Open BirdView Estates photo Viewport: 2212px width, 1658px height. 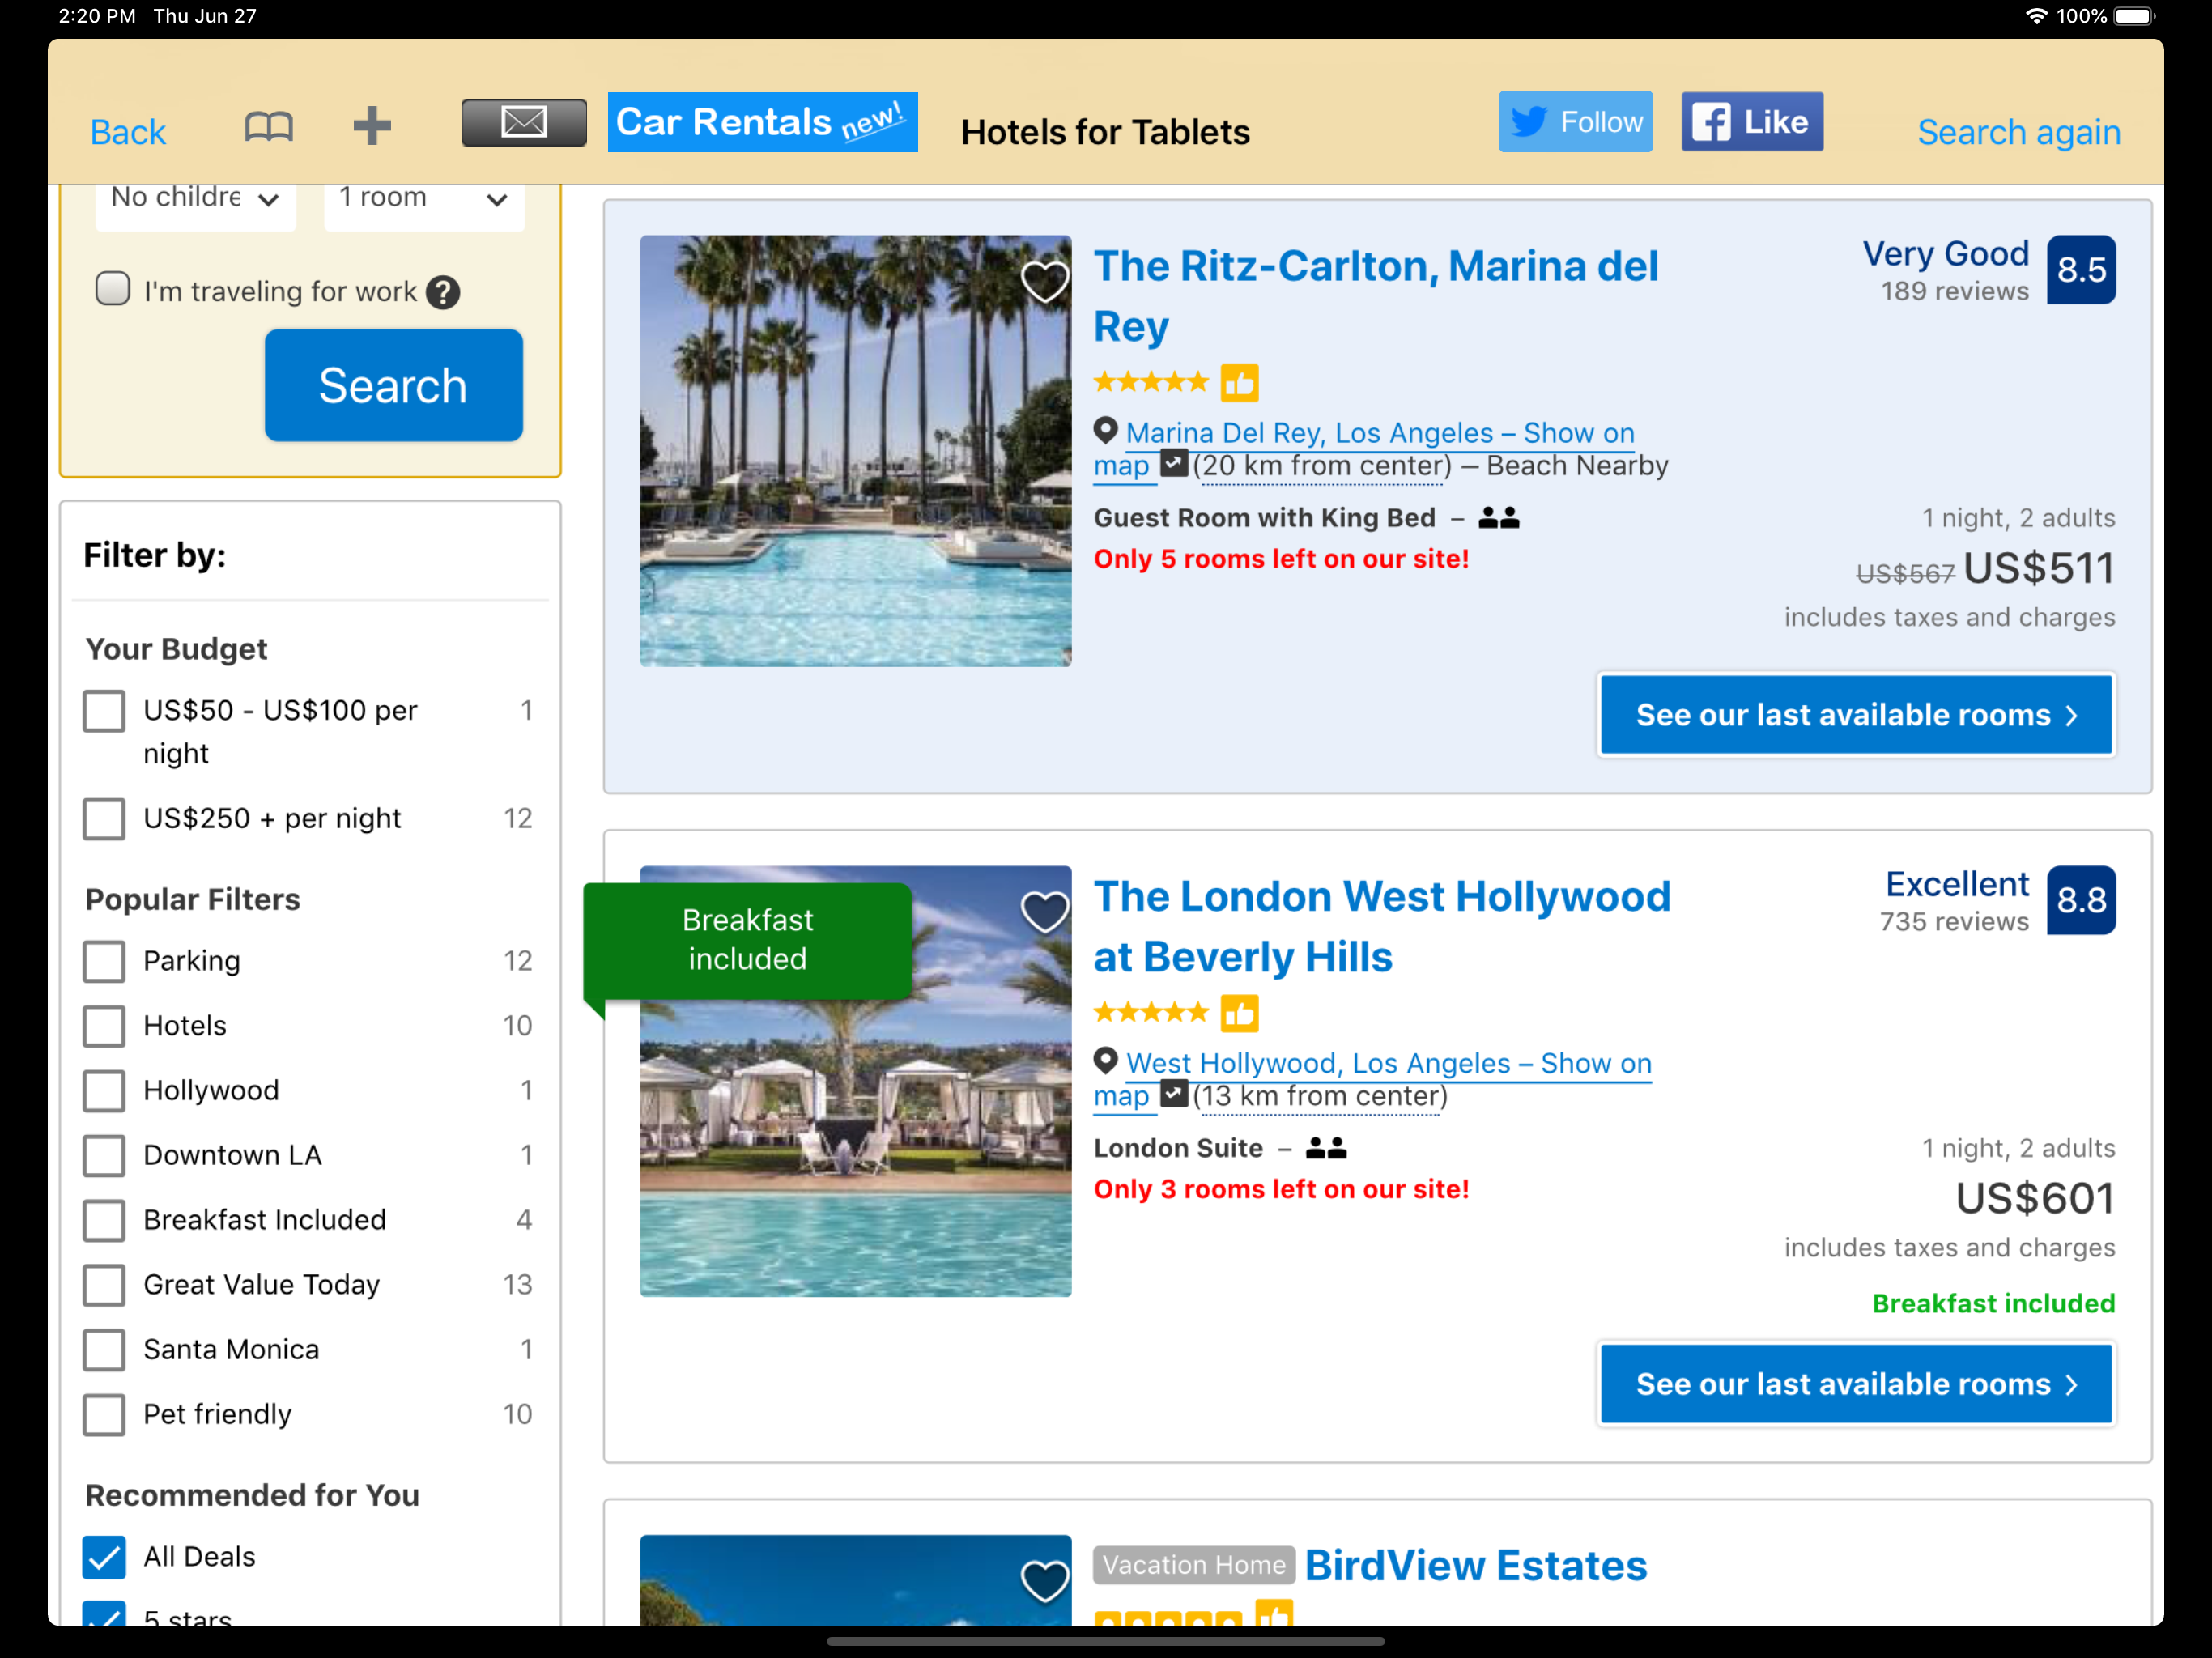855,1580
